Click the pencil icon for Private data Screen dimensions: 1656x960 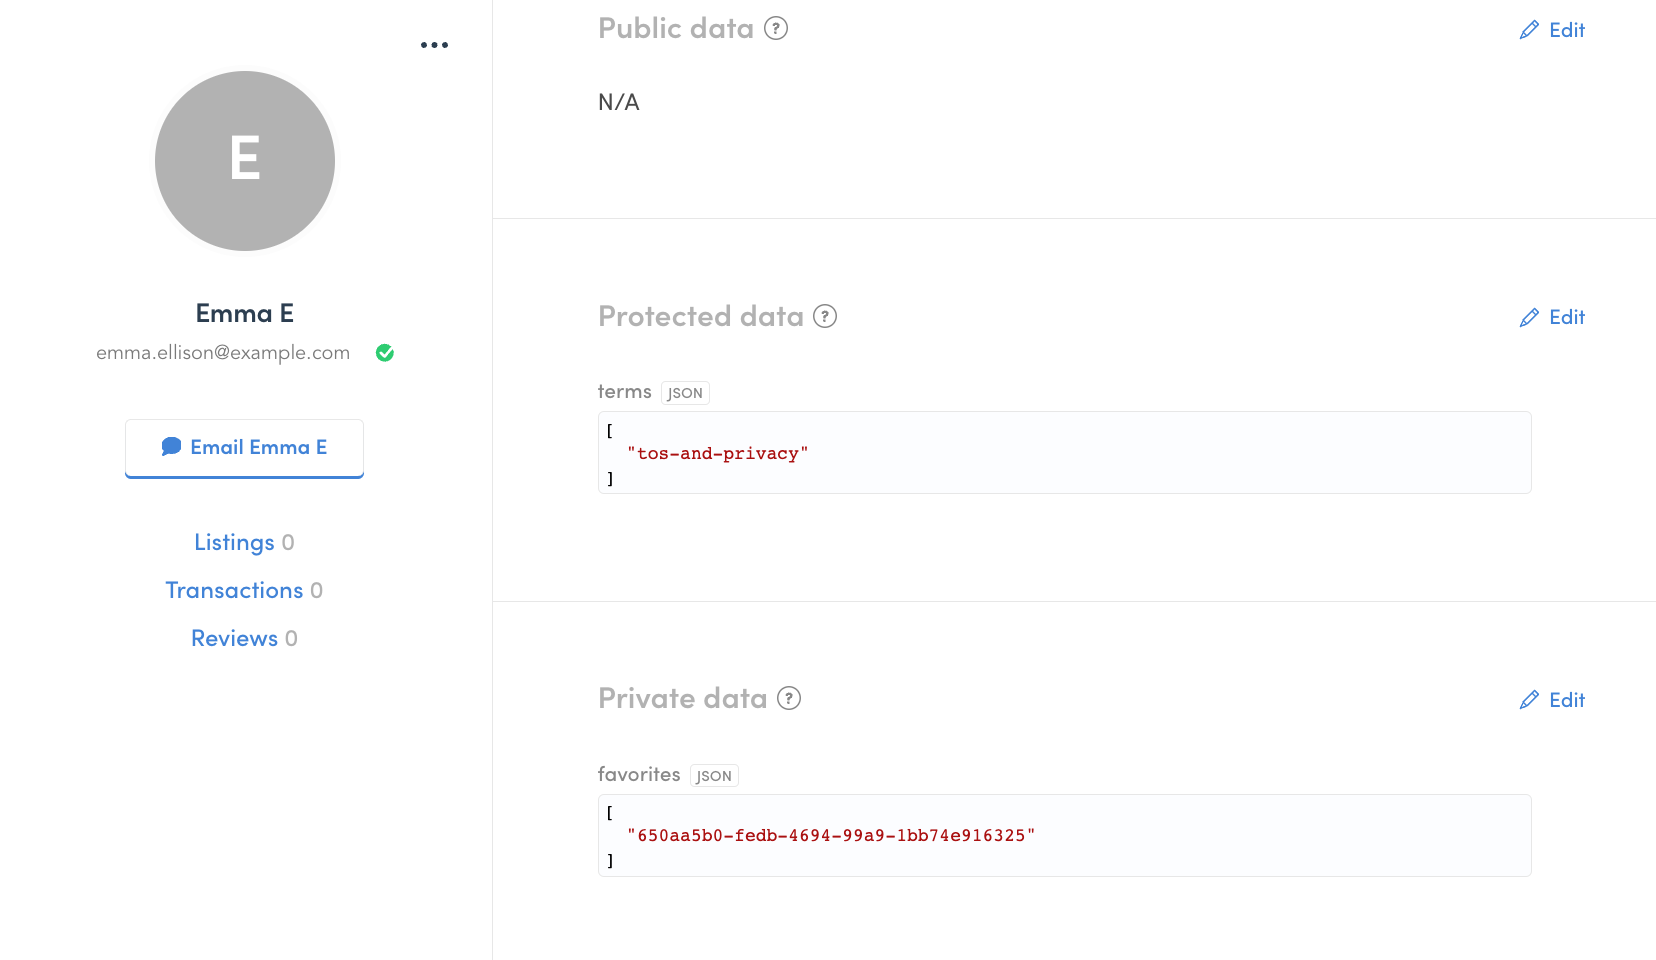tap(1528, 700)
